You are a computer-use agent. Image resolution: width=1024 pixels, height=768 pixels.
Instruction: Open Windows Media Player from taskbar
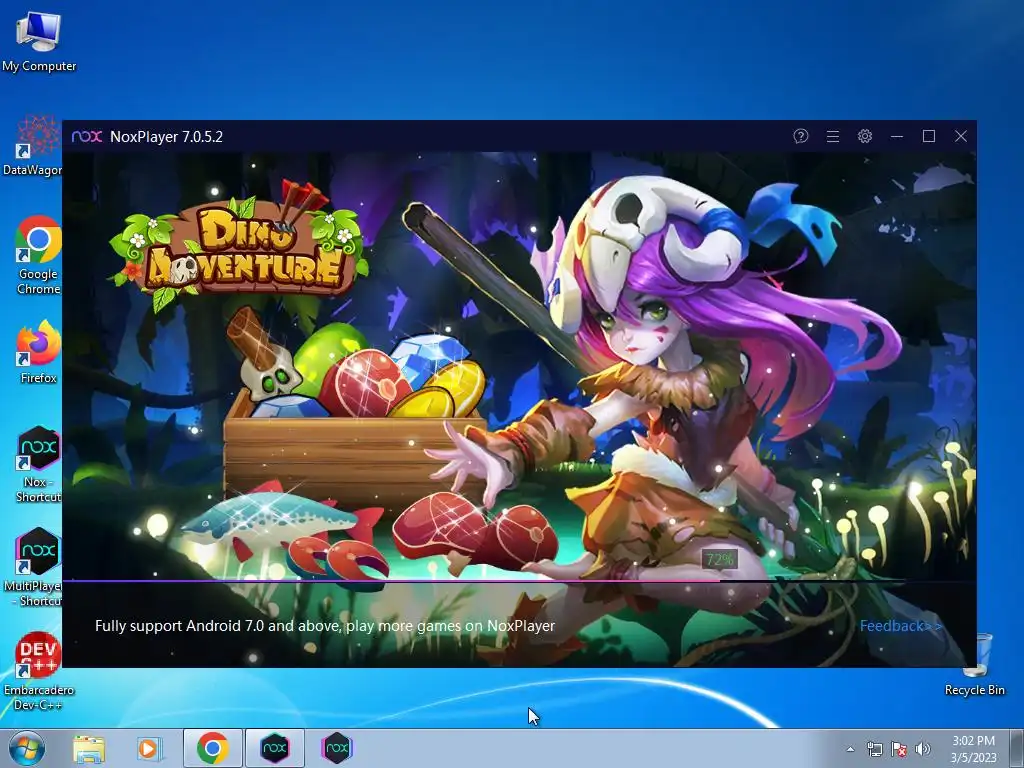[x=149, y=748]
